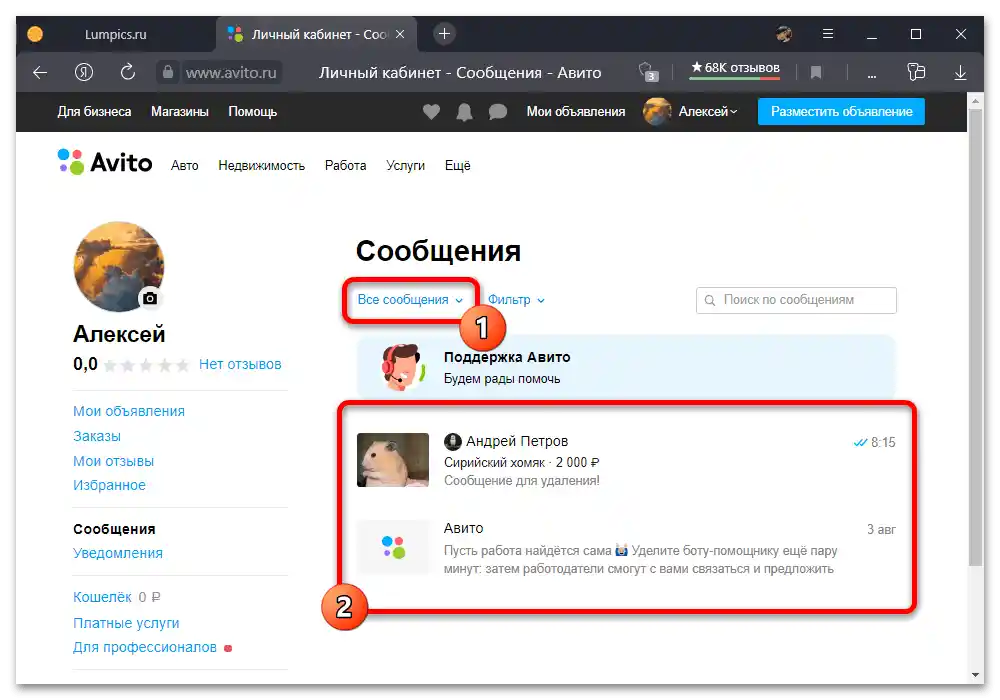Expand the Алексей account dropdown
Viewport: 1000px width, 700px height.
tap(708, 112)
